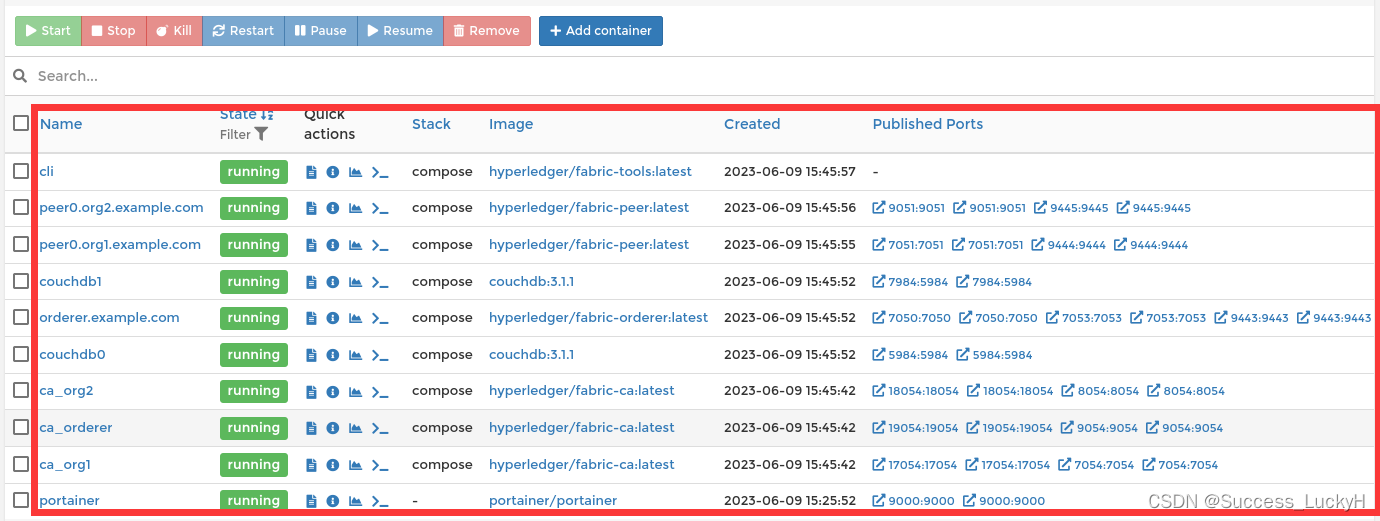View logs of ca_orderer container
Screen dimensions: 1380x521
[311, 428]
